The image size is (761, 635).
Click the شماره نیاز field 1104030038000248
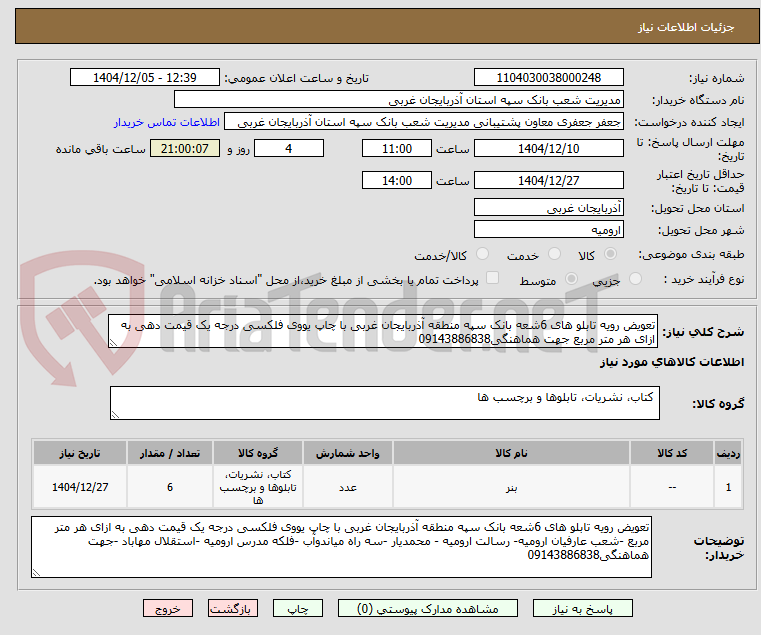click(548, 78)
